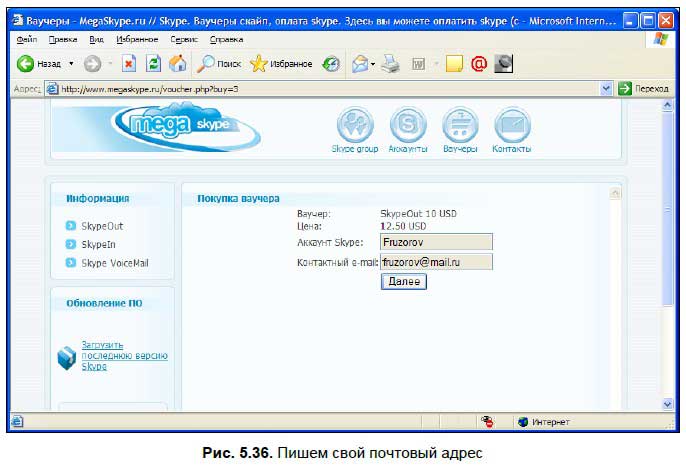Expand the Mail button dropdown arrow

[371, 64]
